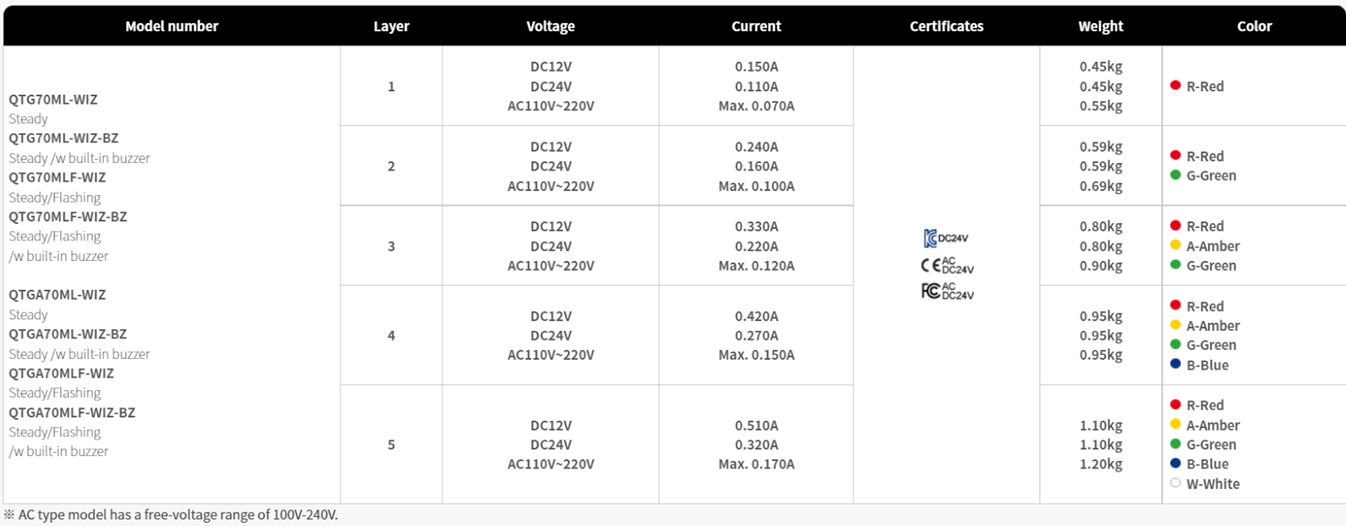Click the green dot in Layer 2 row
This screenshot has height=526, width=1346.
click(x=1176, y=175)
